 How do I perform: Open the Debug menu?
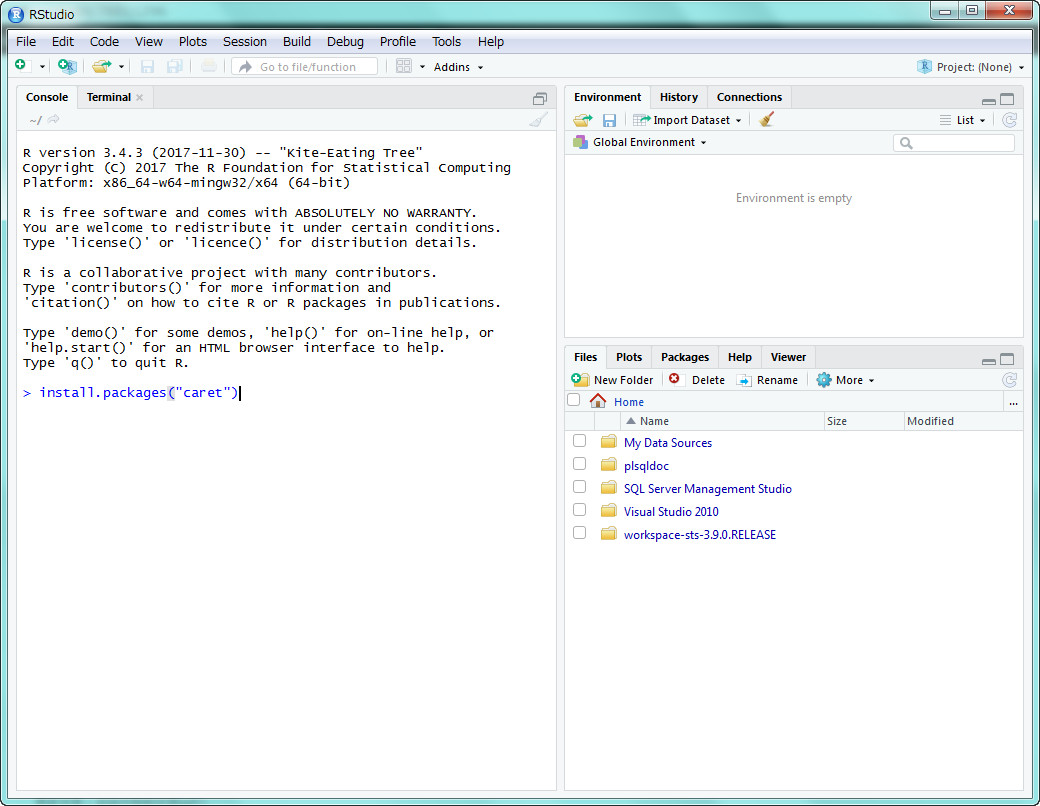click(346, 42)
